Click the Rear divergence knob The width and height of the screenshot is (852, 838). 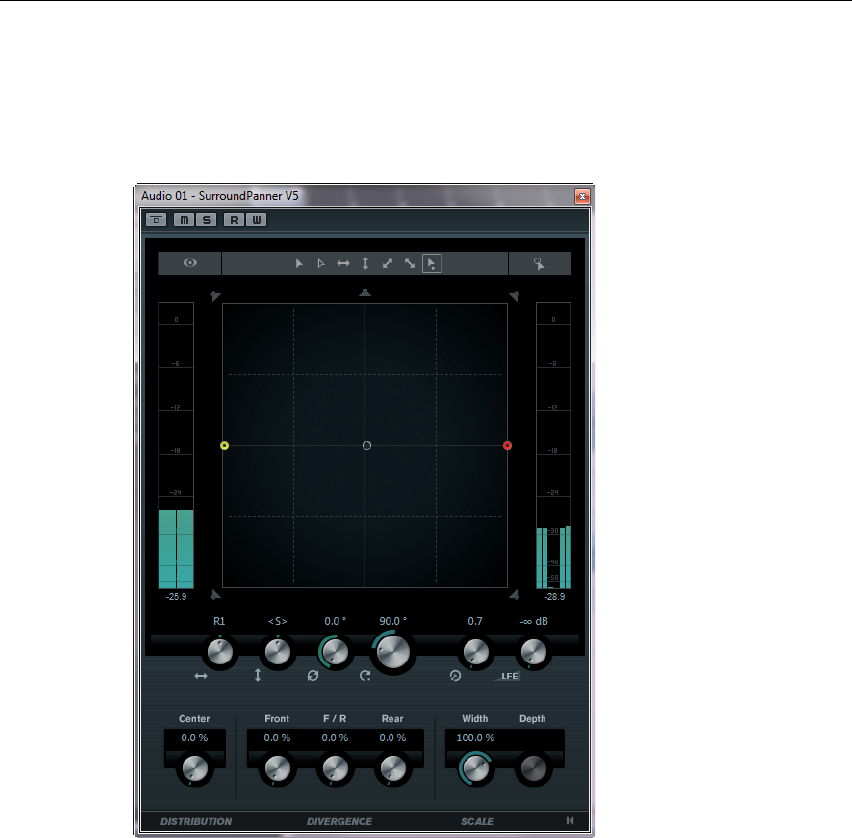point(393,768)
